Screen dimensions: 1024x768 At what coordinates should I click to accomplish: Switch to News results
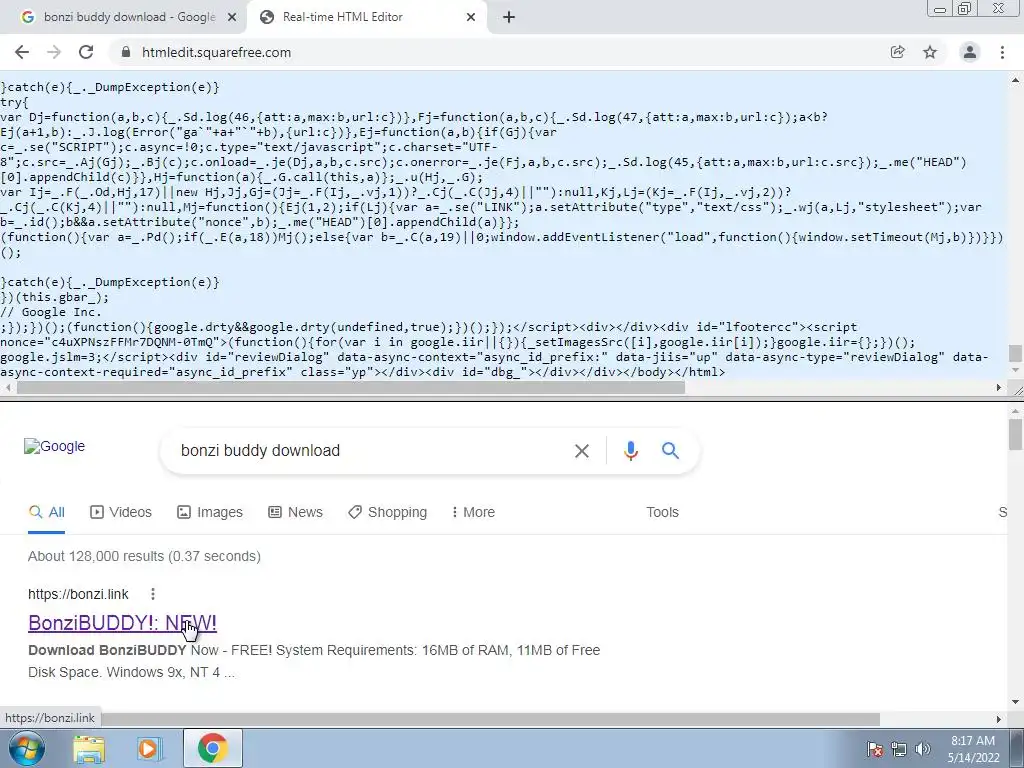point(295,512)
